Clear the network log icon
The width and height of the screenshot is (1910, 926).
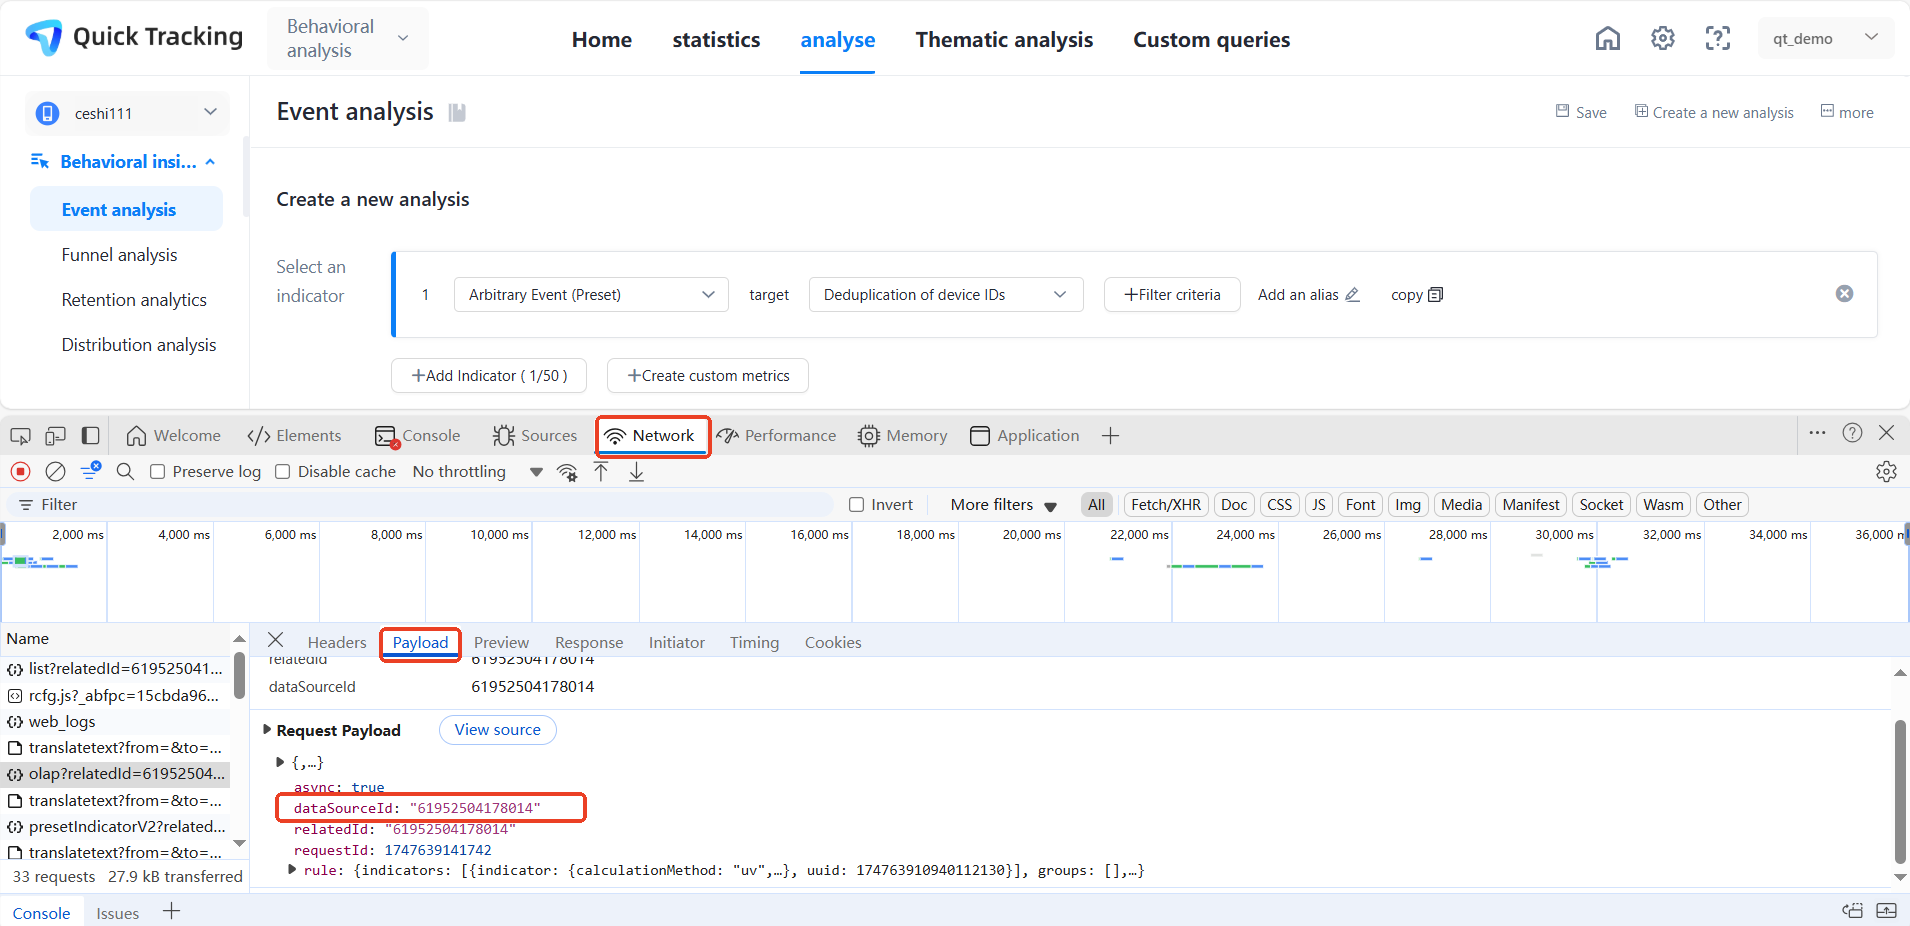pos(56,471)
